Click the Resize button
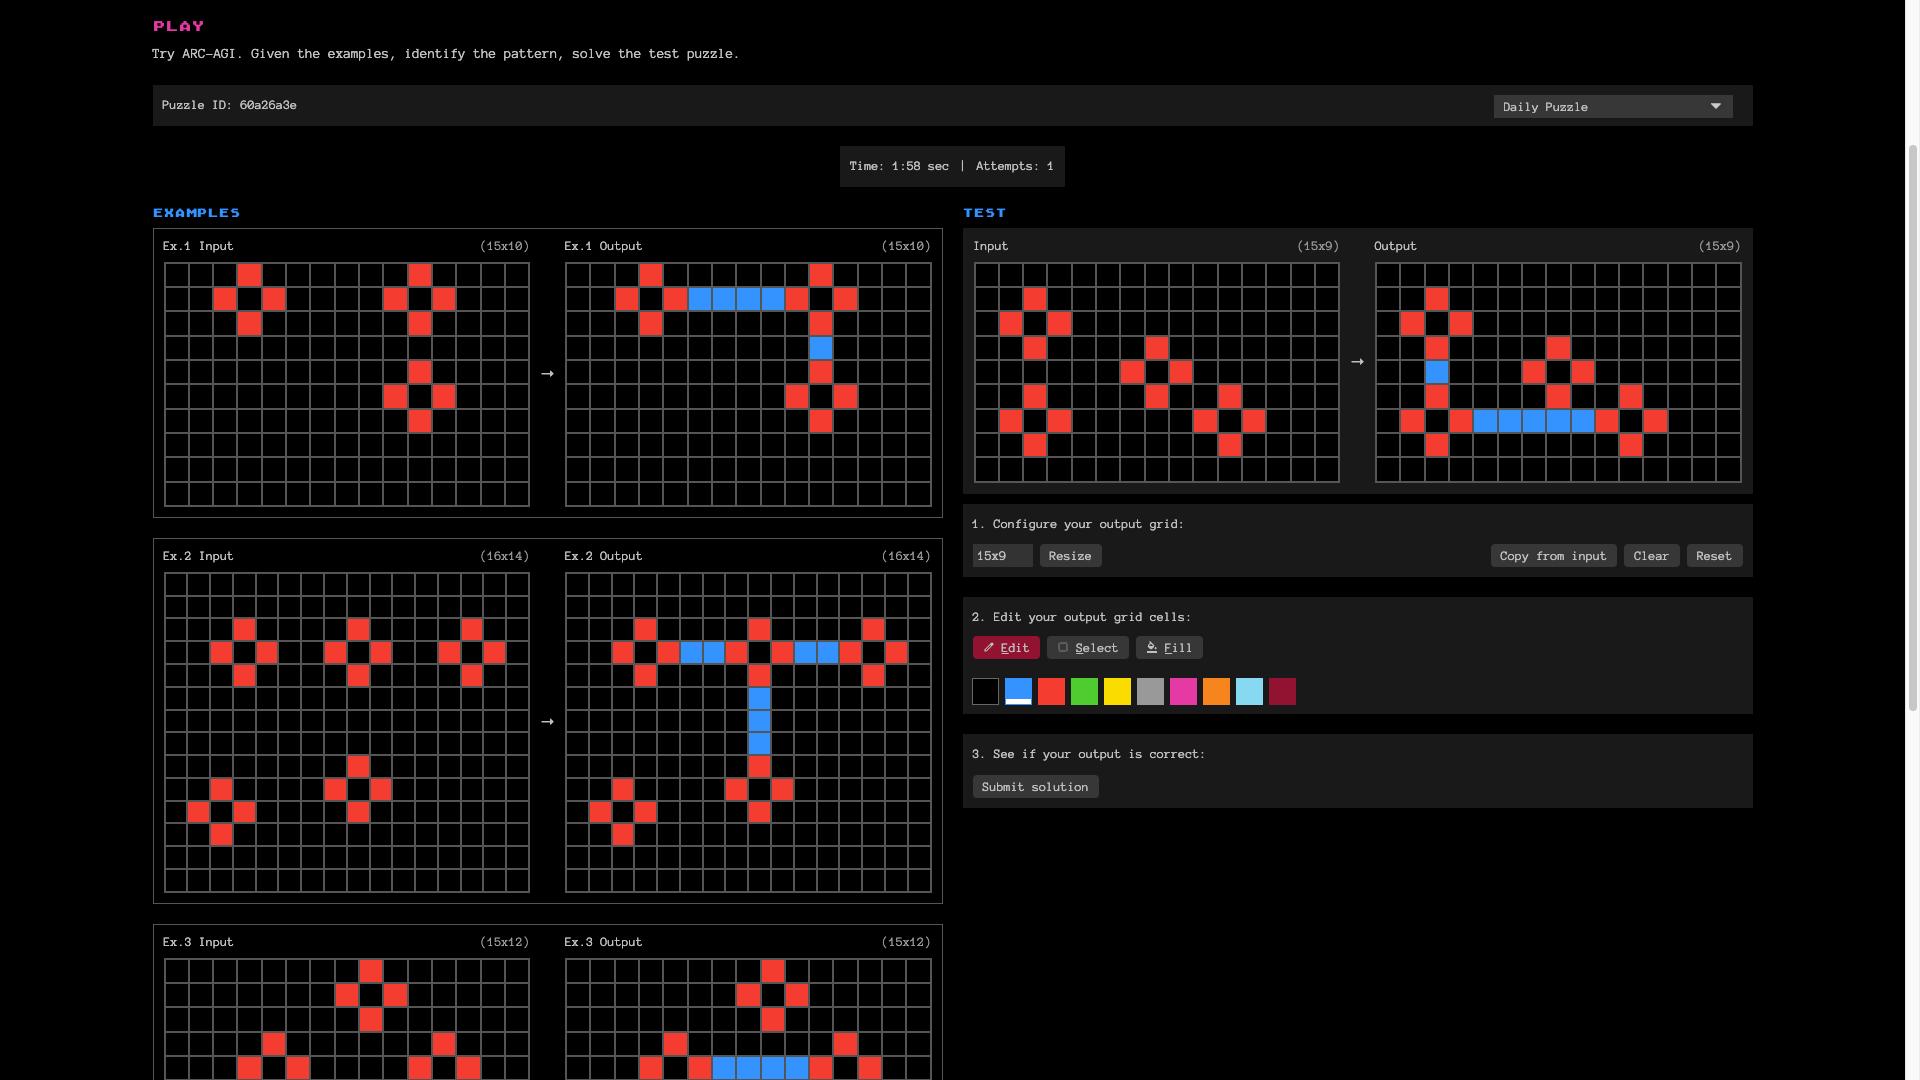Image resolution: width=1920 pixels, height=1080 pixels. click(x=1070, y=556)
